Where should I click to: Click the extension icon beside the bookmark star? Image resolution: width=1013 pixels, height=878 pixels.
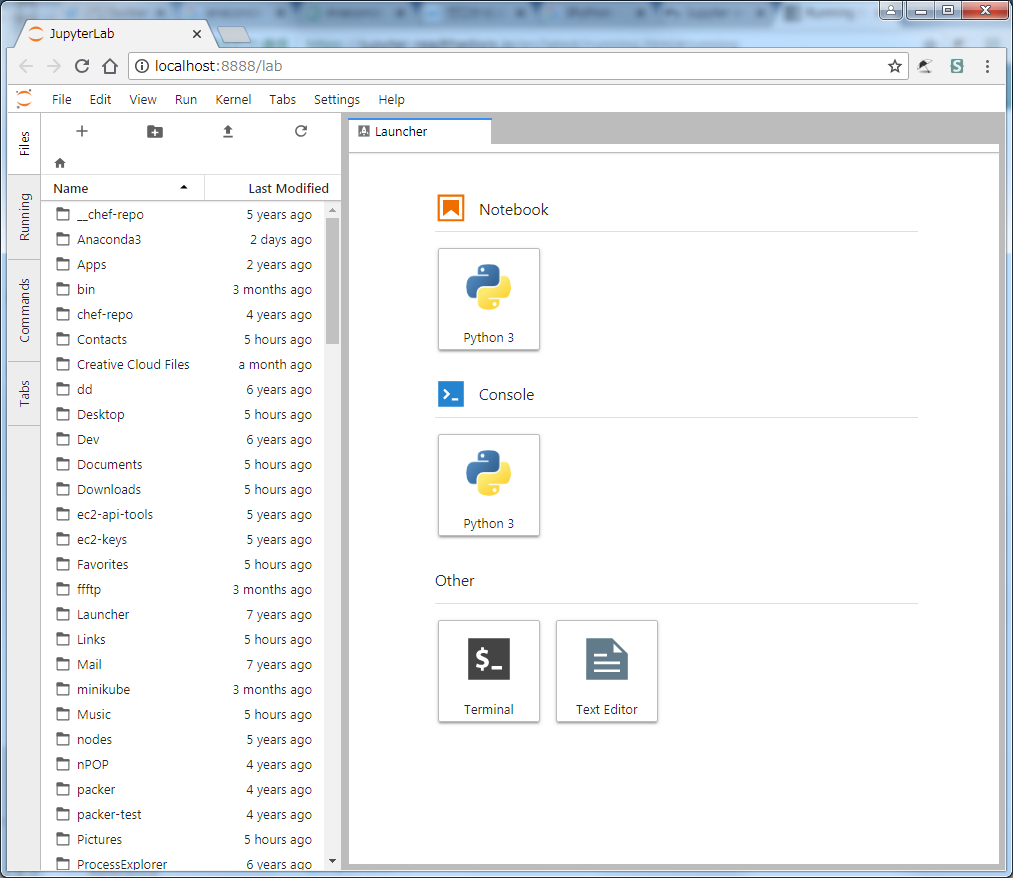coord(925,66)
